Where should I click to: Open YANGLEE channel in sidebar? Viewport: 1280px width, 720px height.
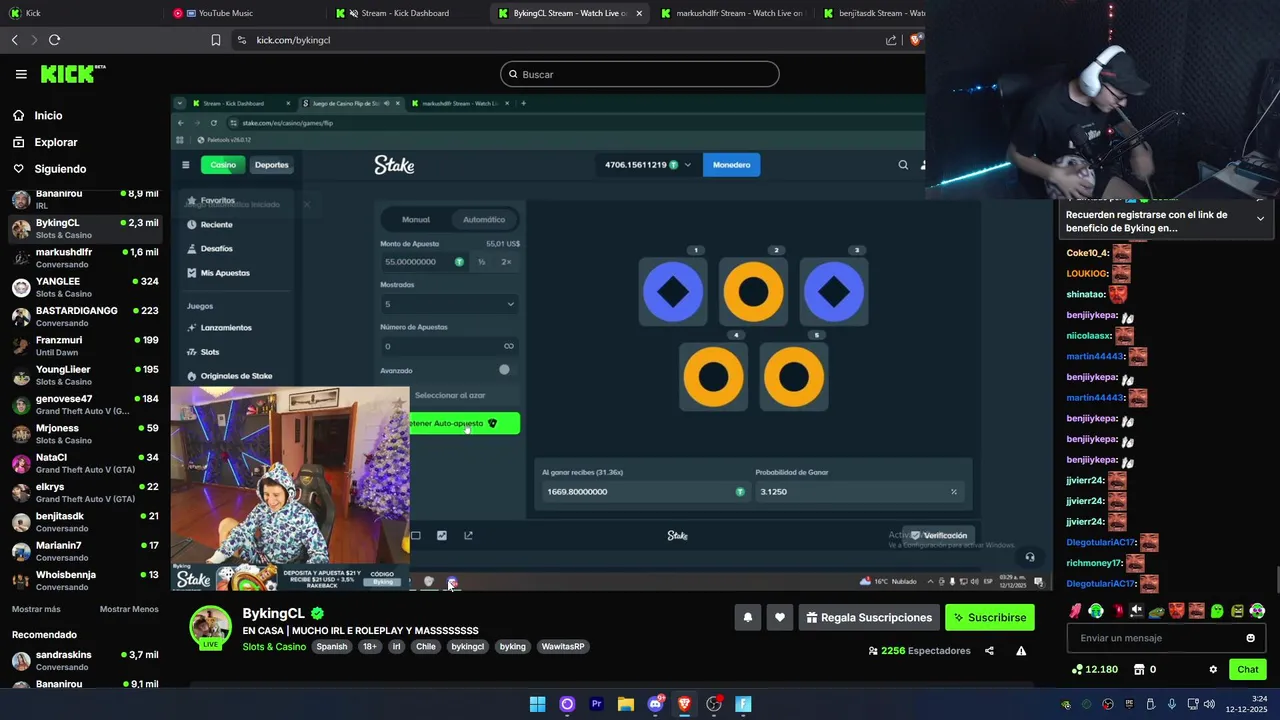coord(85,287)
